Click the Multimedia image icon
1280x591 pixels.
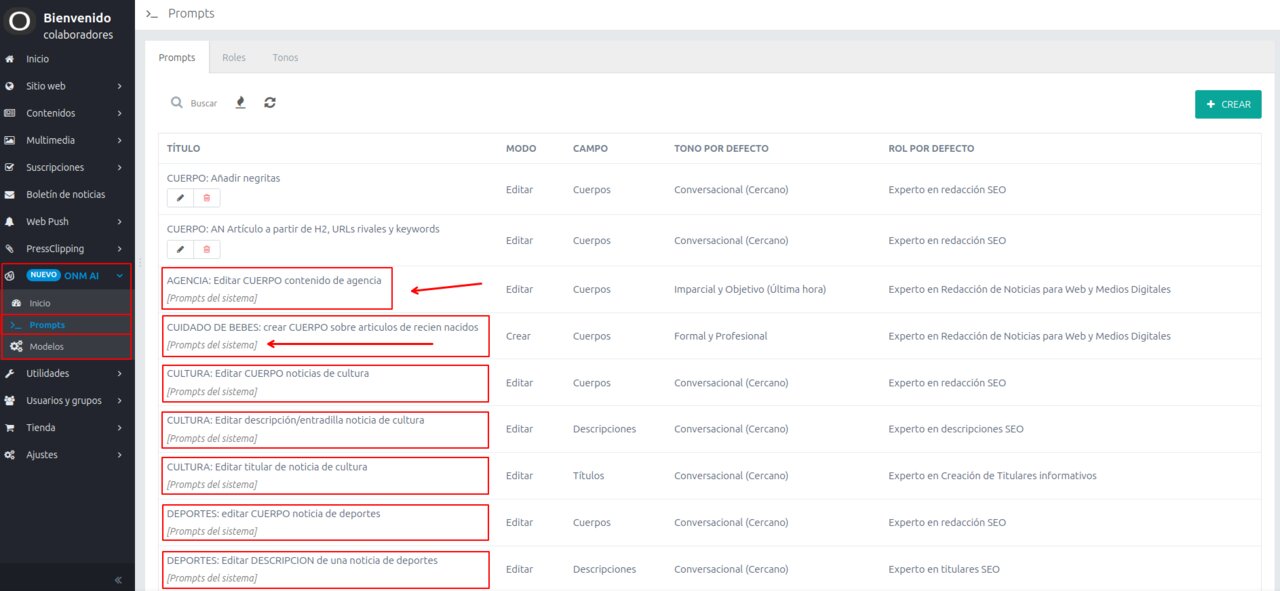(10, 140)
